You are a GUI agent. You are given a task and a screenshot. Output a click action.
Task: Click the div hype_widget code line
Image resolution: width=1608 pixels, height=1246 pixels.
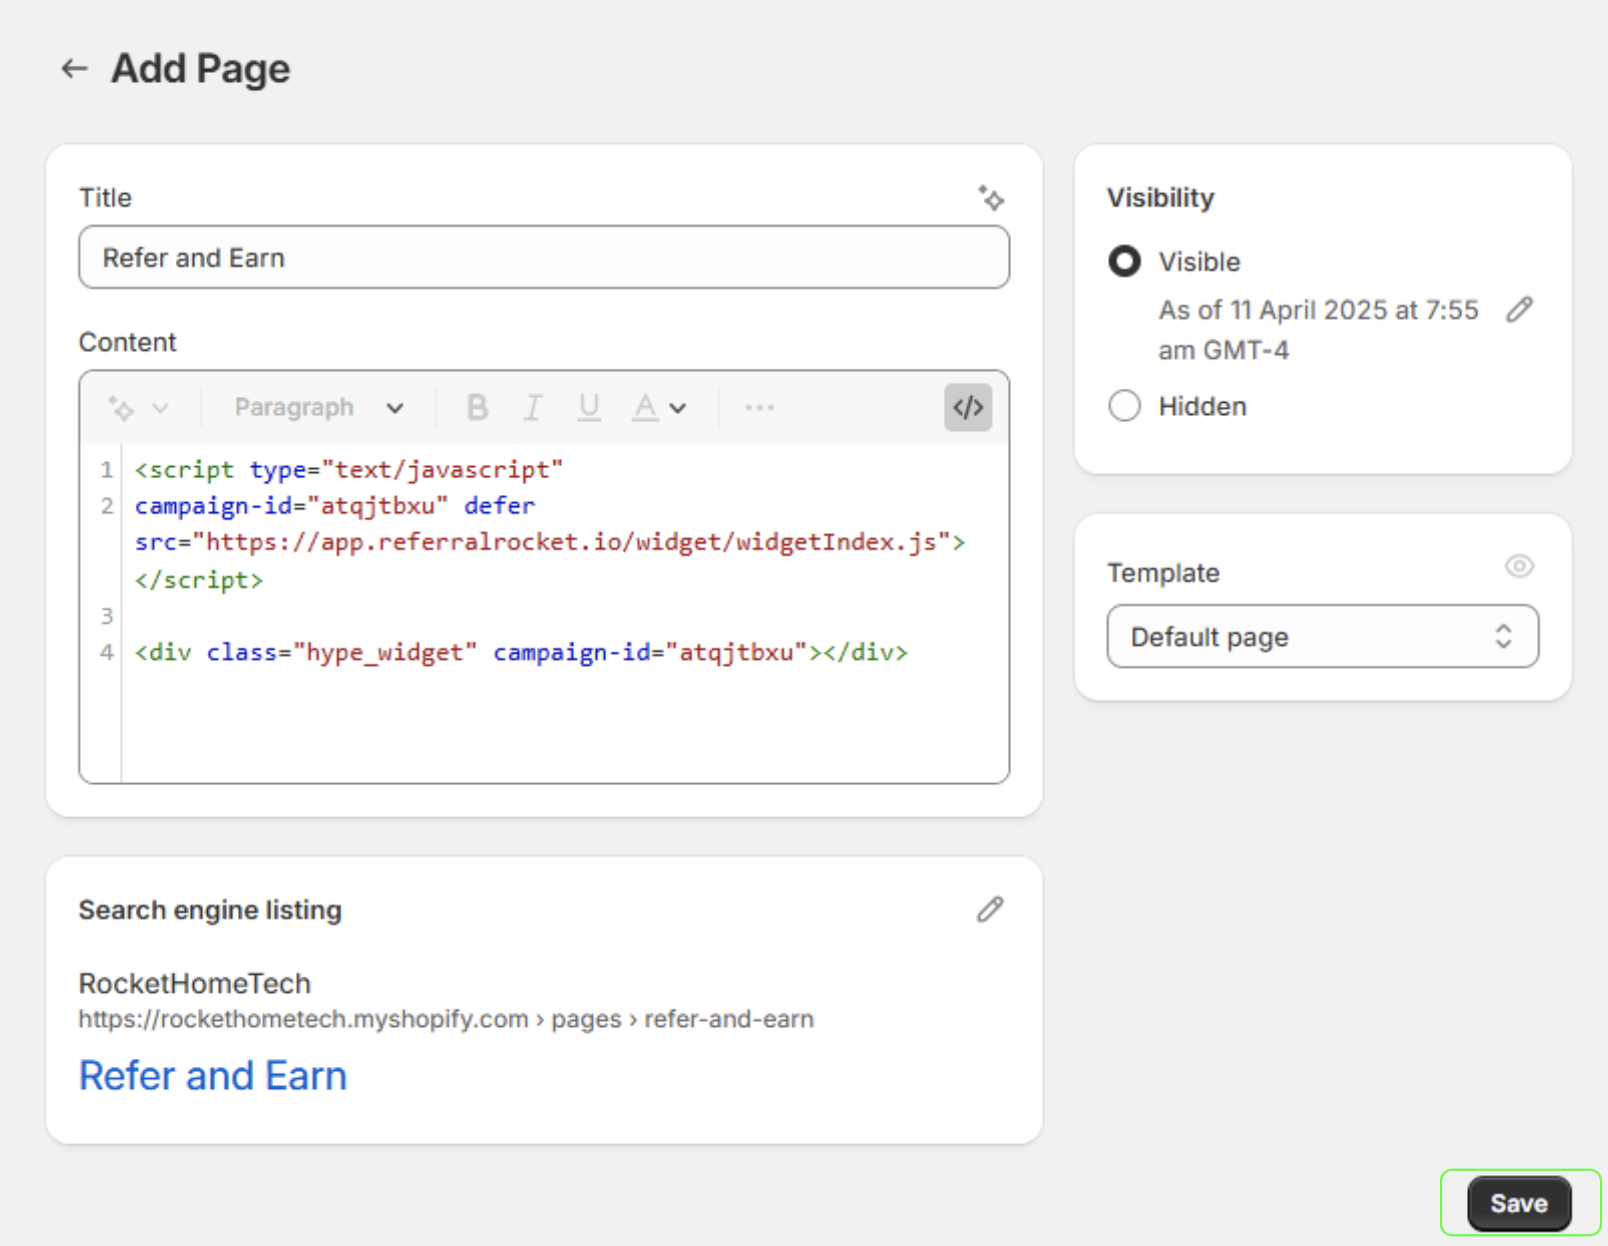[521, 653]
